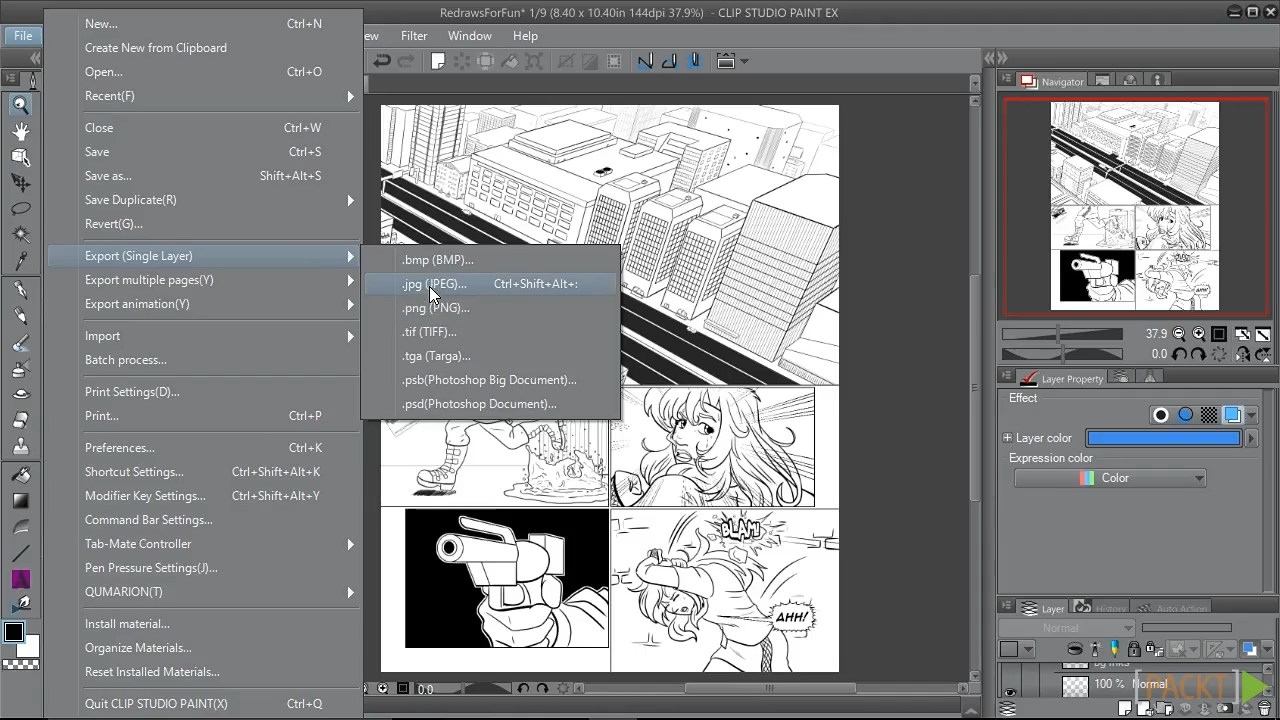
Task: Select the Brush tool
Action: [x=20, y=343]
